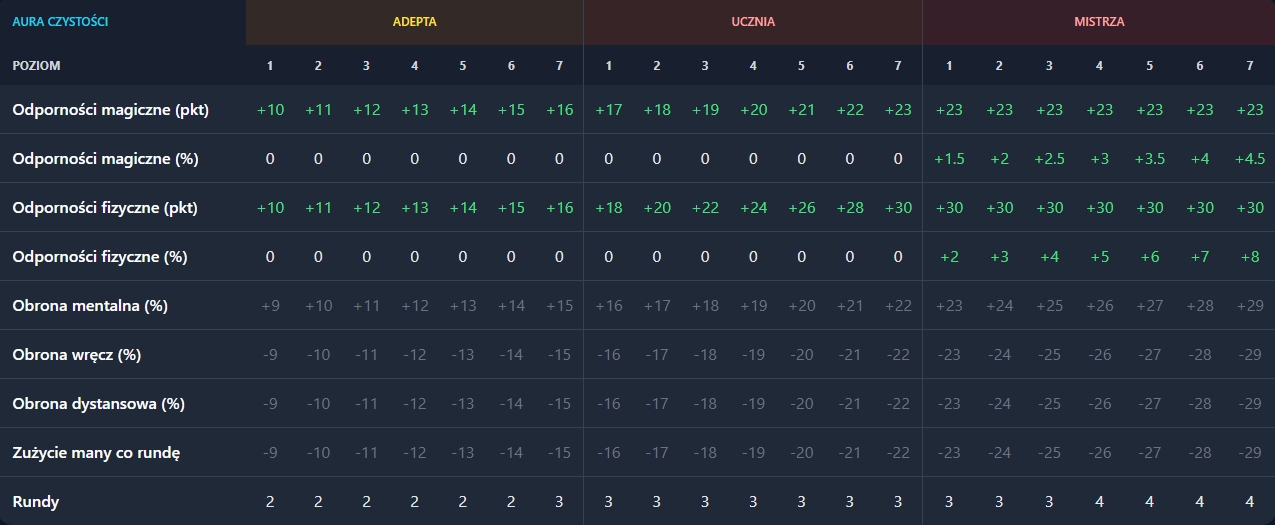Click the +9 Obrona mentalna value
1275x525 pixels.
point(270,306)
